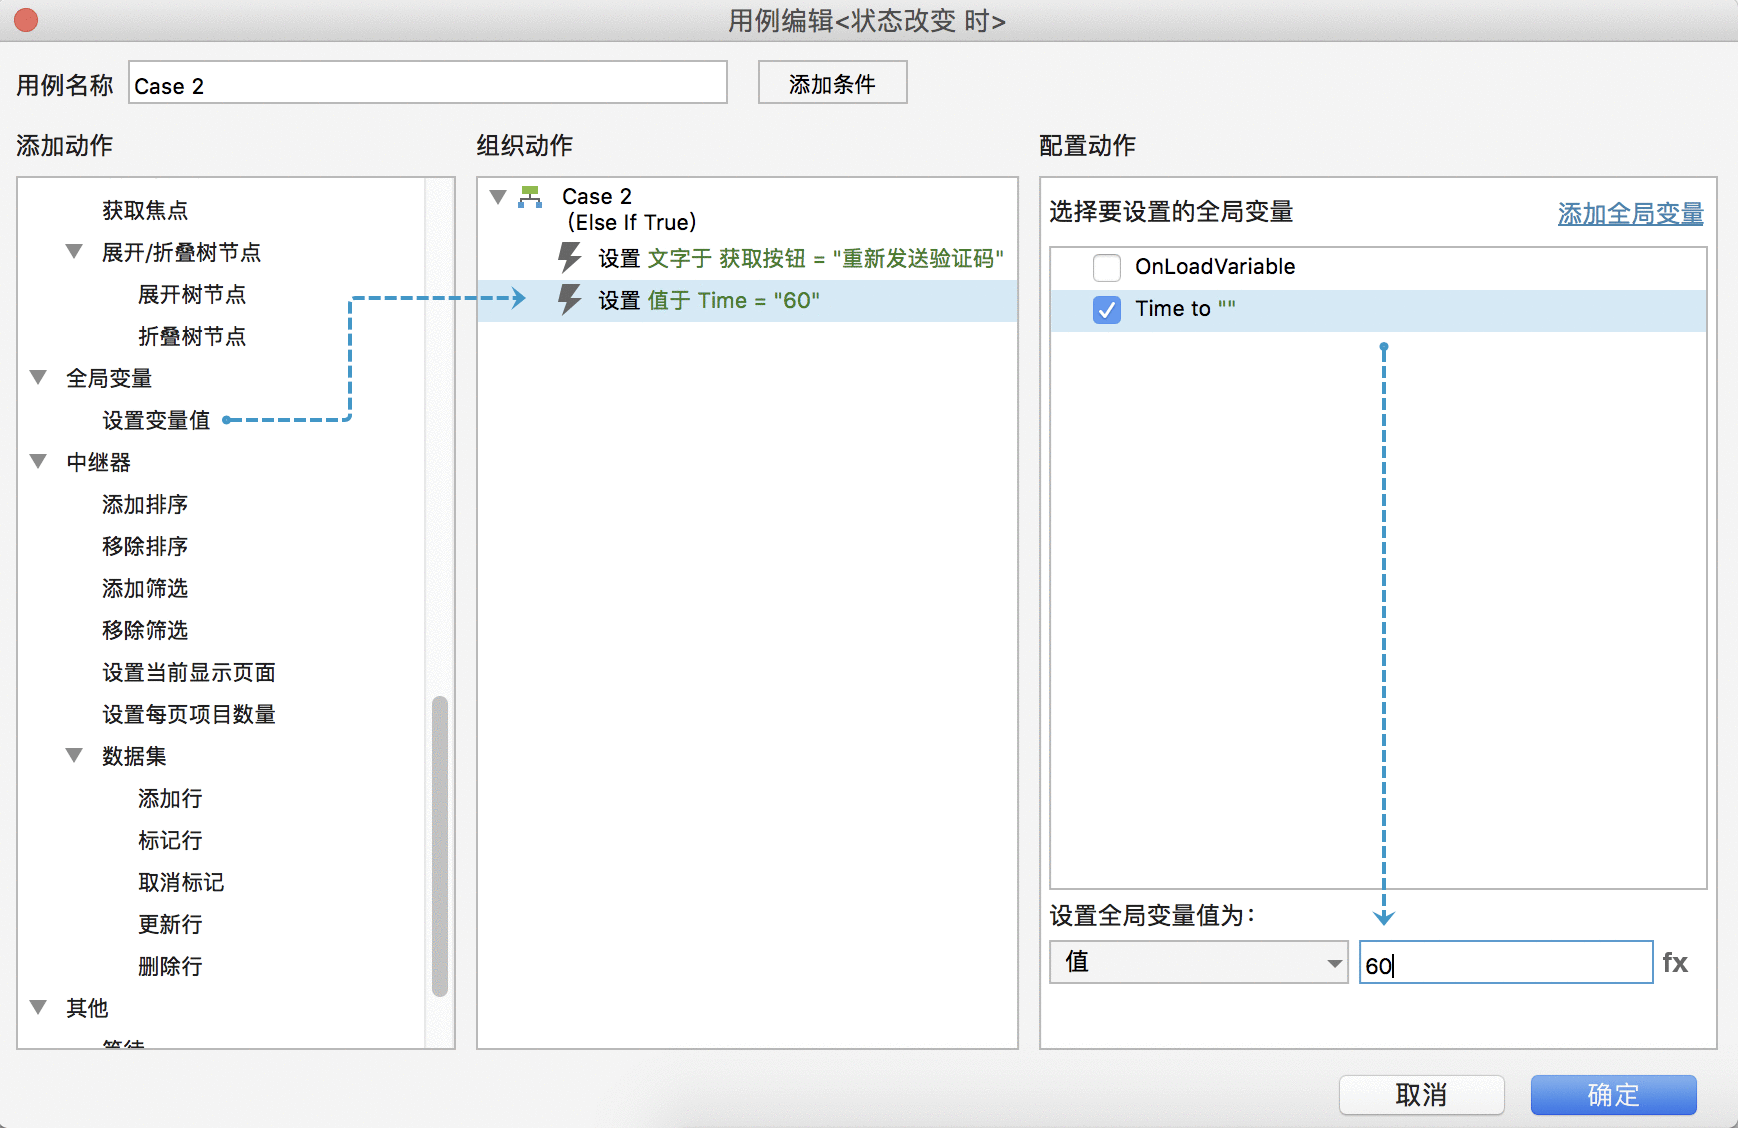Collapse the 数据集 group
This screenshot has width=1738, height=1128.
coord(74,756)
